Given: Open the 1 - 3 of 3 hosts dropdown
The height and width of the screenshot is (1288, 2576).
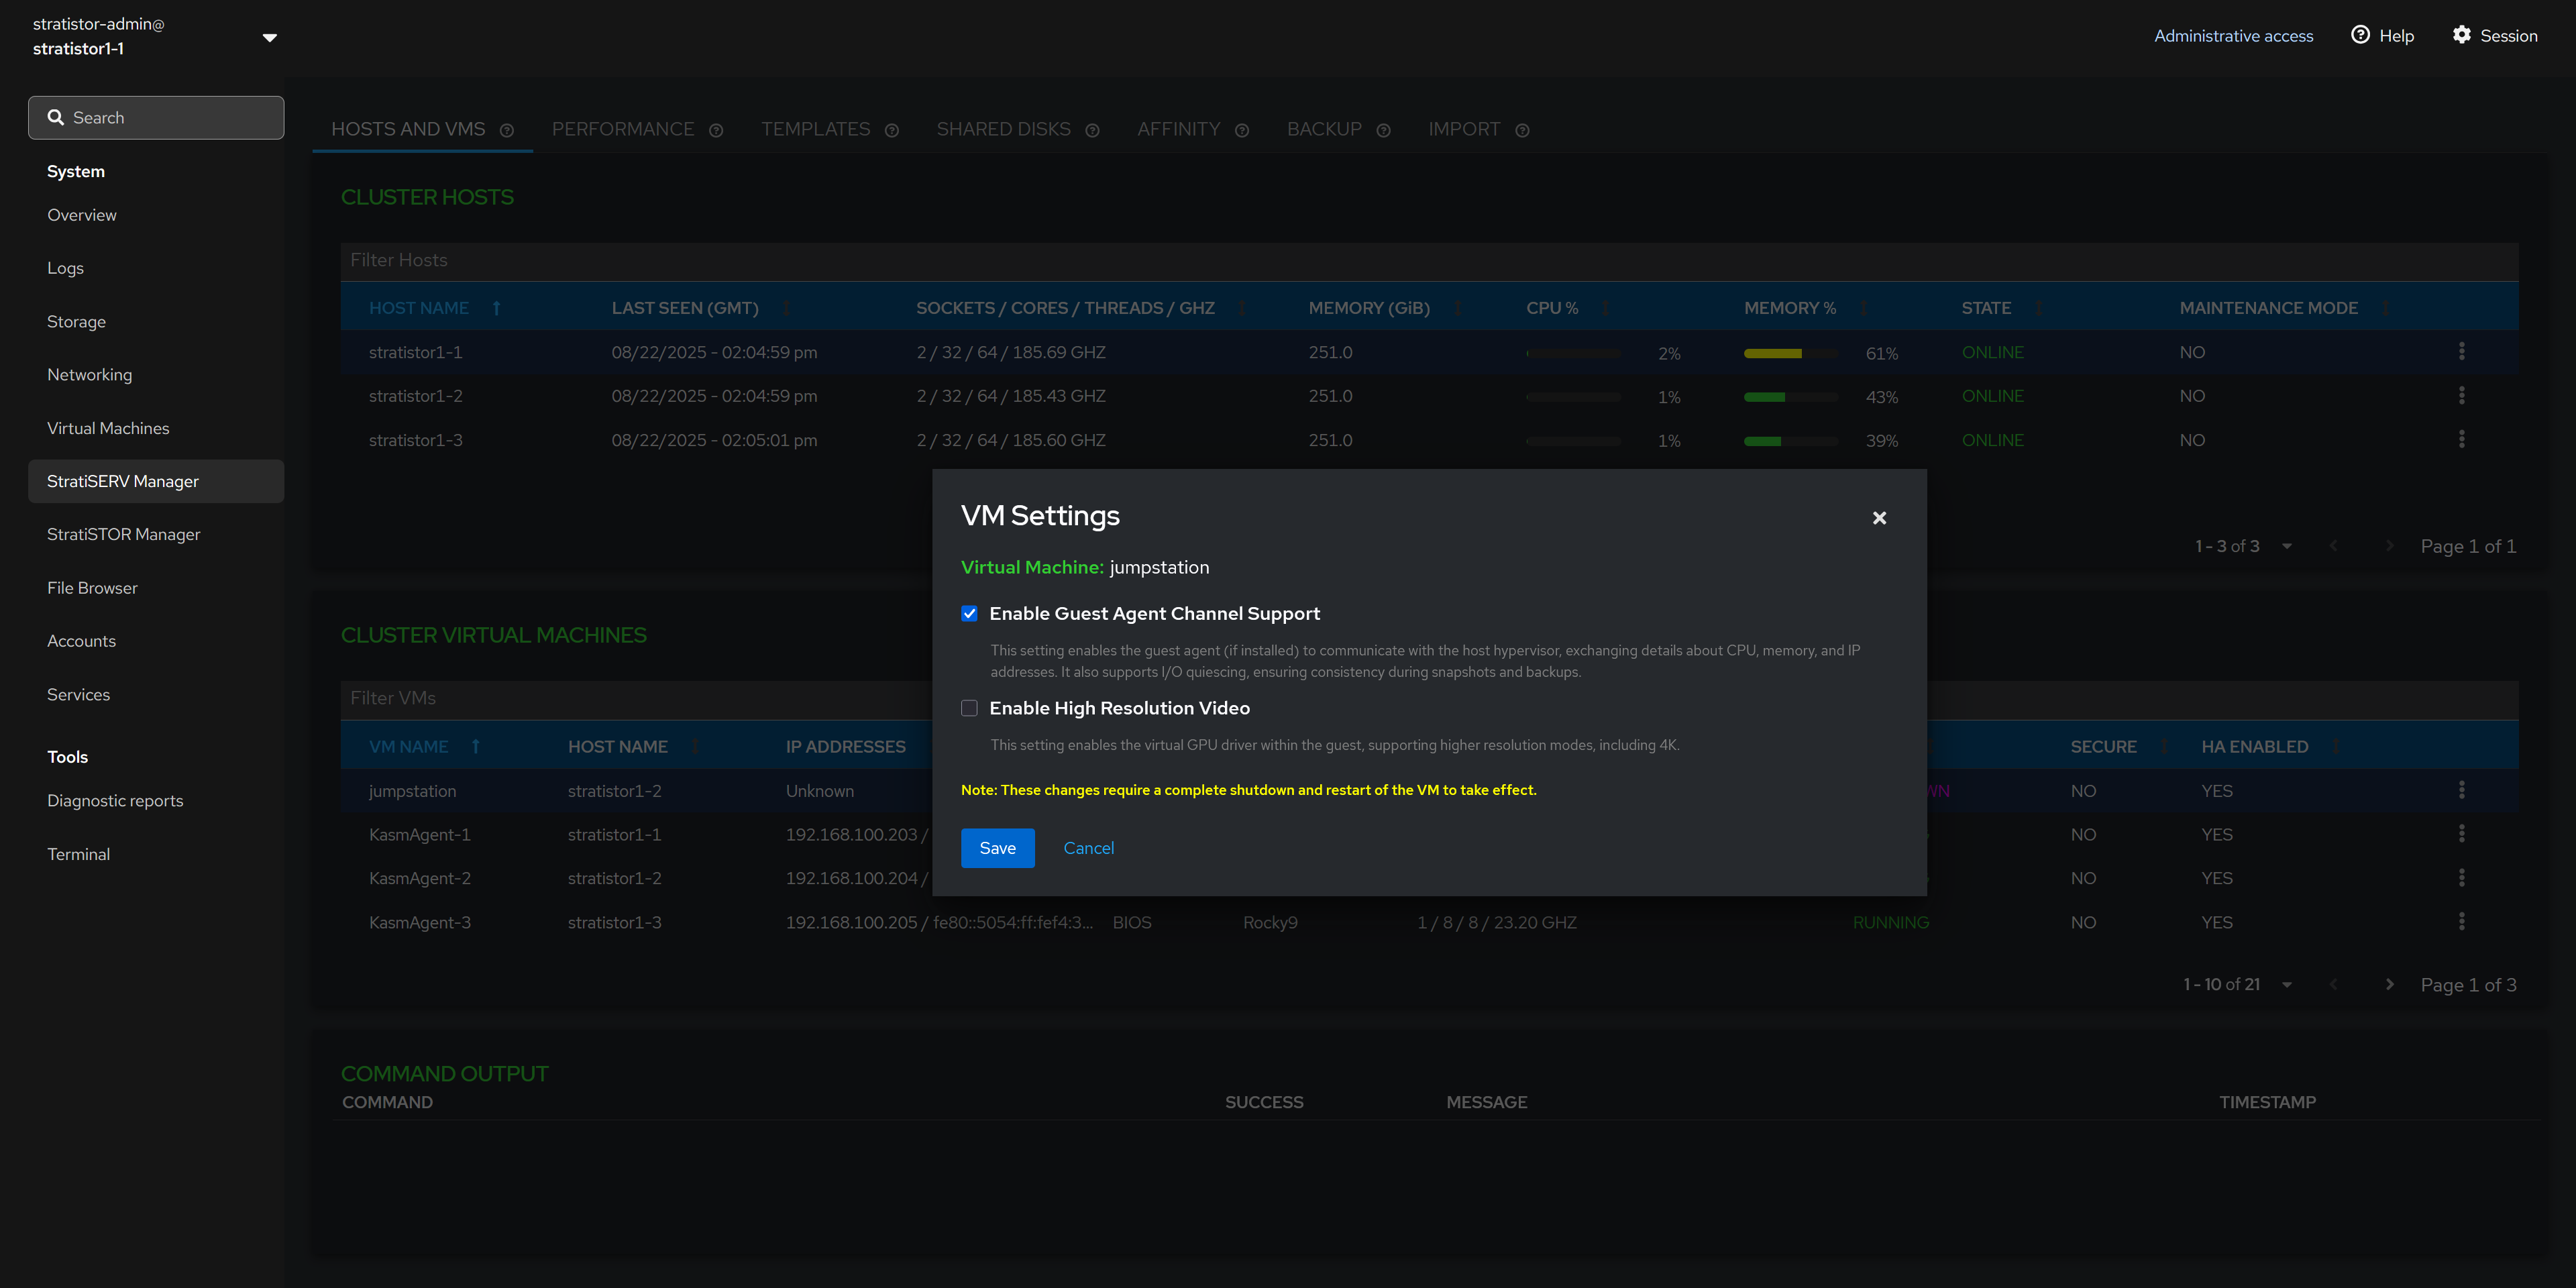Looking at the screenshot, I should point(2286,546).
